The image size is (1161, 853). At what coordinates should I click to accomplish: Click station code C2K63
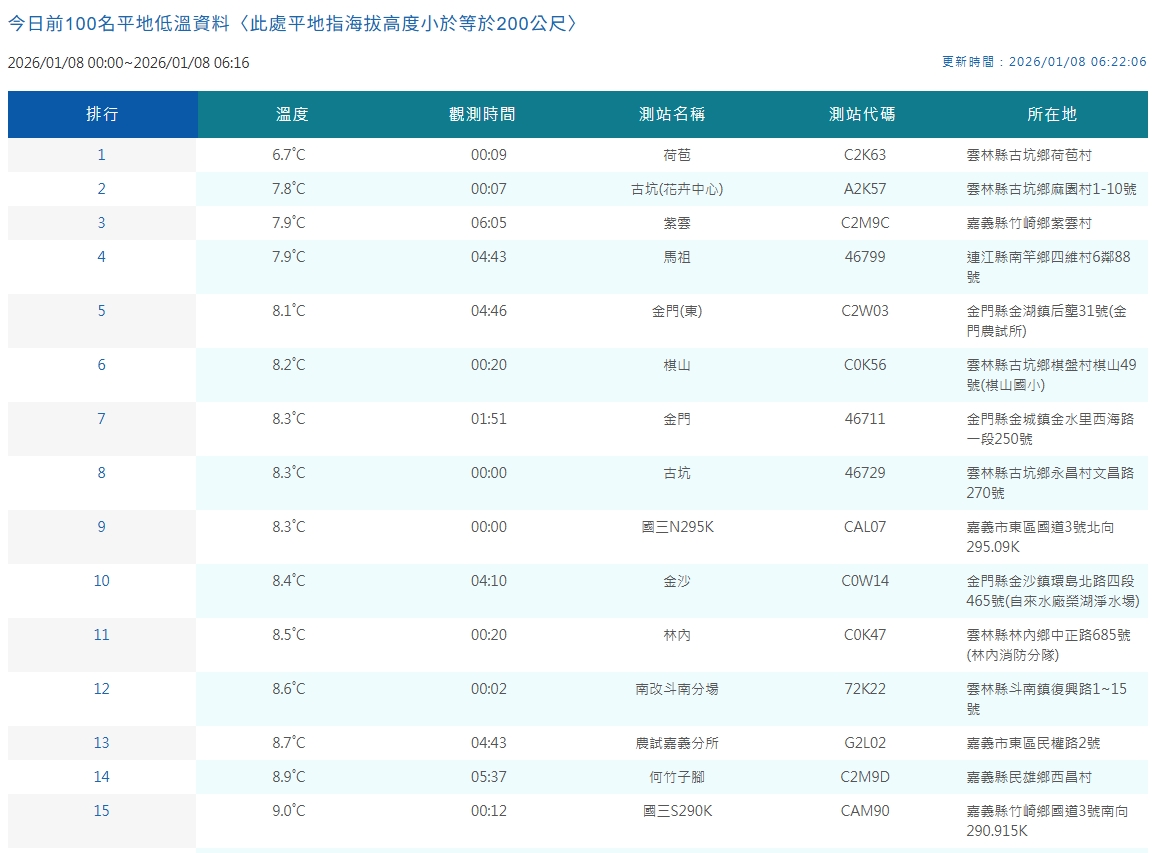pyautogui.click(x=865, y=155)
